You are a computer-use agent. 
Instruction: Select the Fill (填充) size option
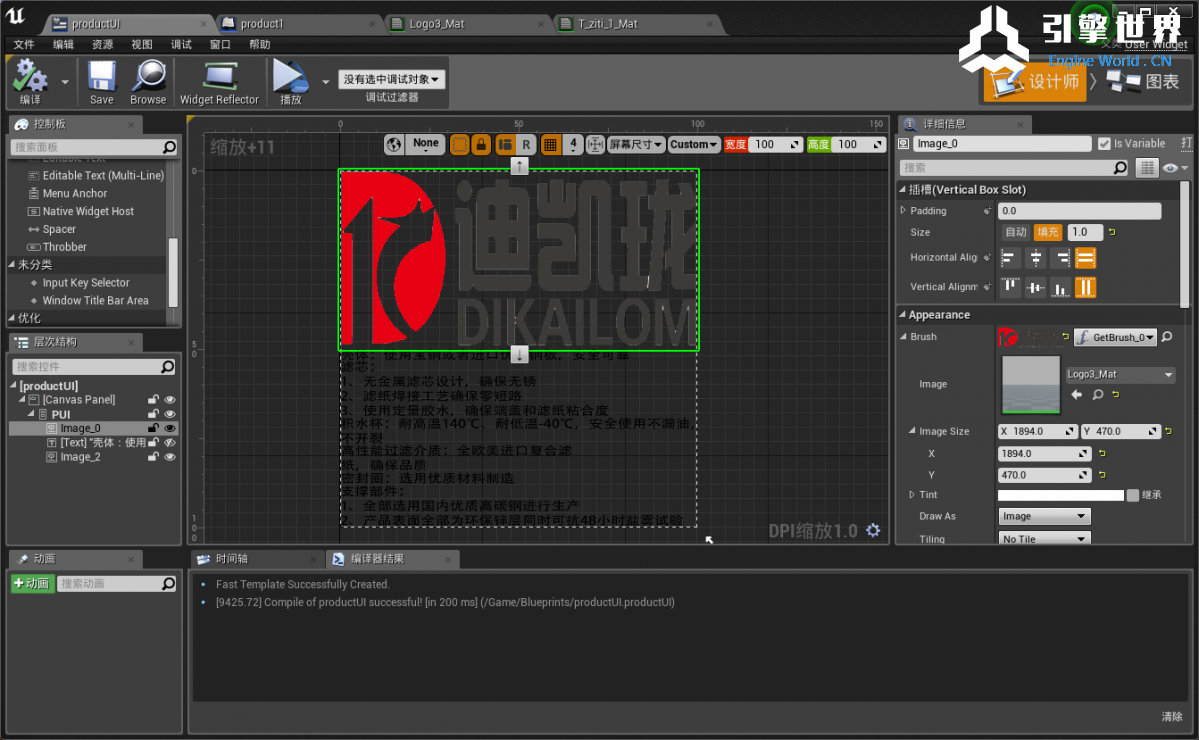tap(1048, 232)
